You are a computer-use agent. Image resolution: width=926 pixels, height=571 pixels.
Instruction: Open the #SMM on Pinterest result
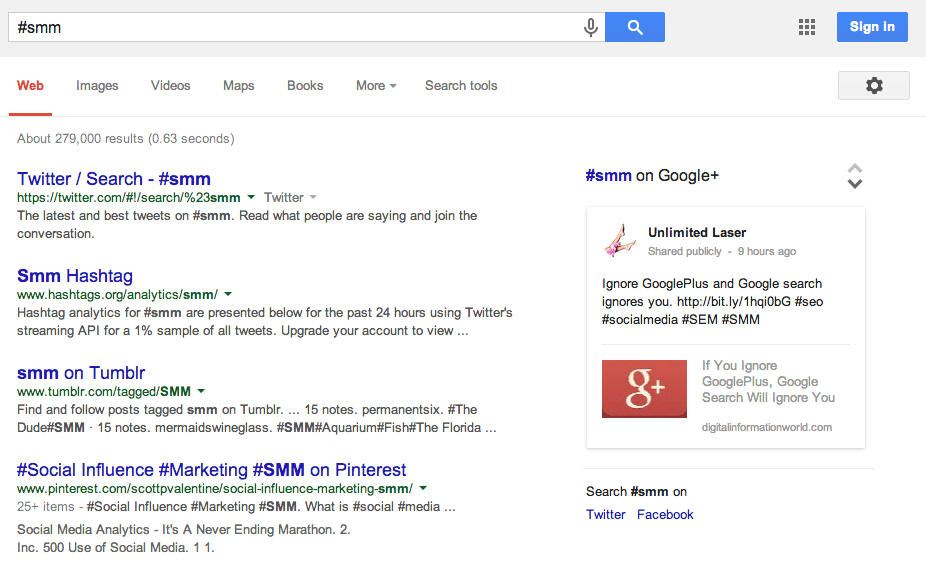pos(211,470)
